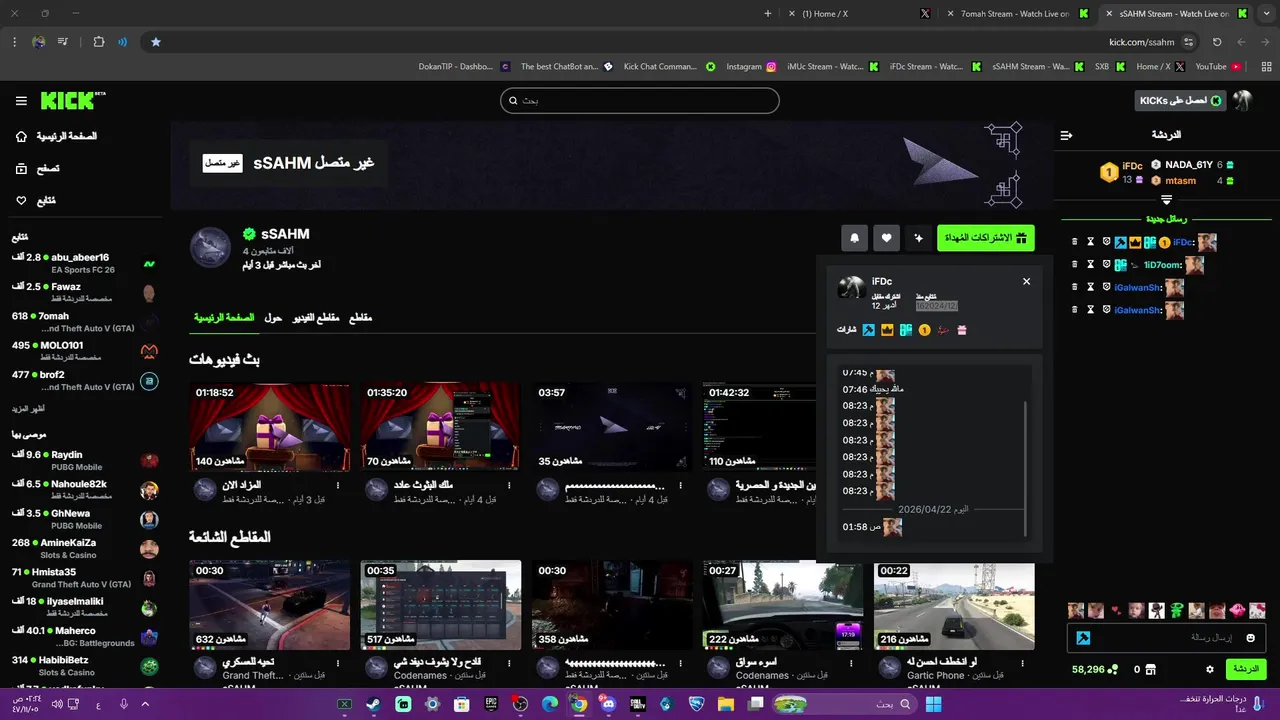Click the crown badge in iFDc card
1280x720 pixels.
(x=887, y=330)
